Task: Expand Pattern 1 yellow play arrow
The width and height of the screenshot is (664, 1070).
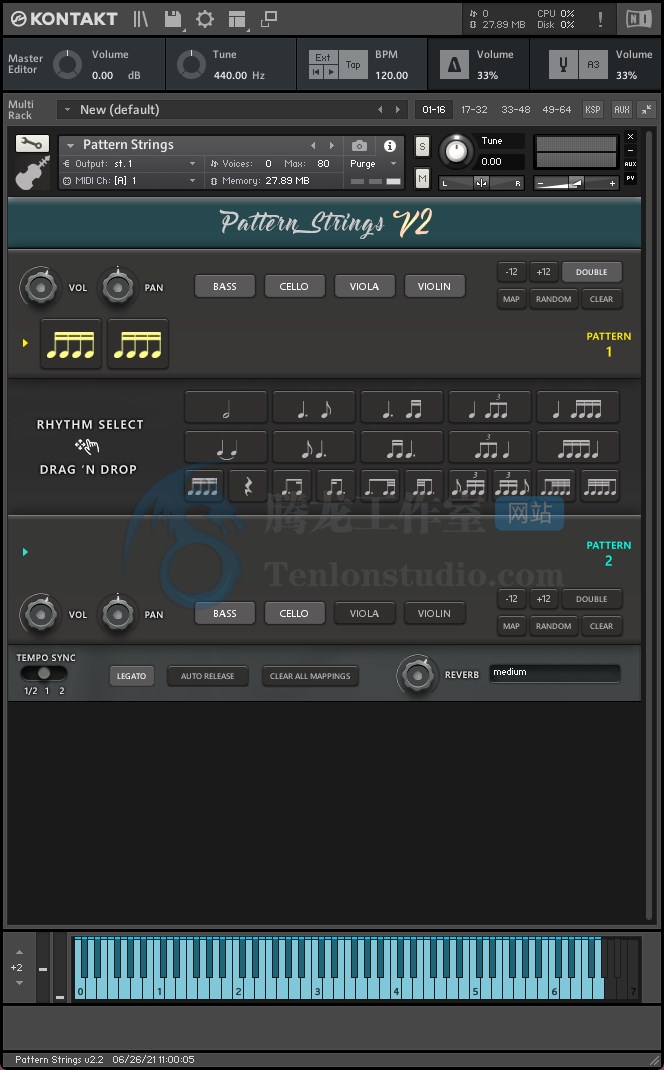Action: click(25, 343)
